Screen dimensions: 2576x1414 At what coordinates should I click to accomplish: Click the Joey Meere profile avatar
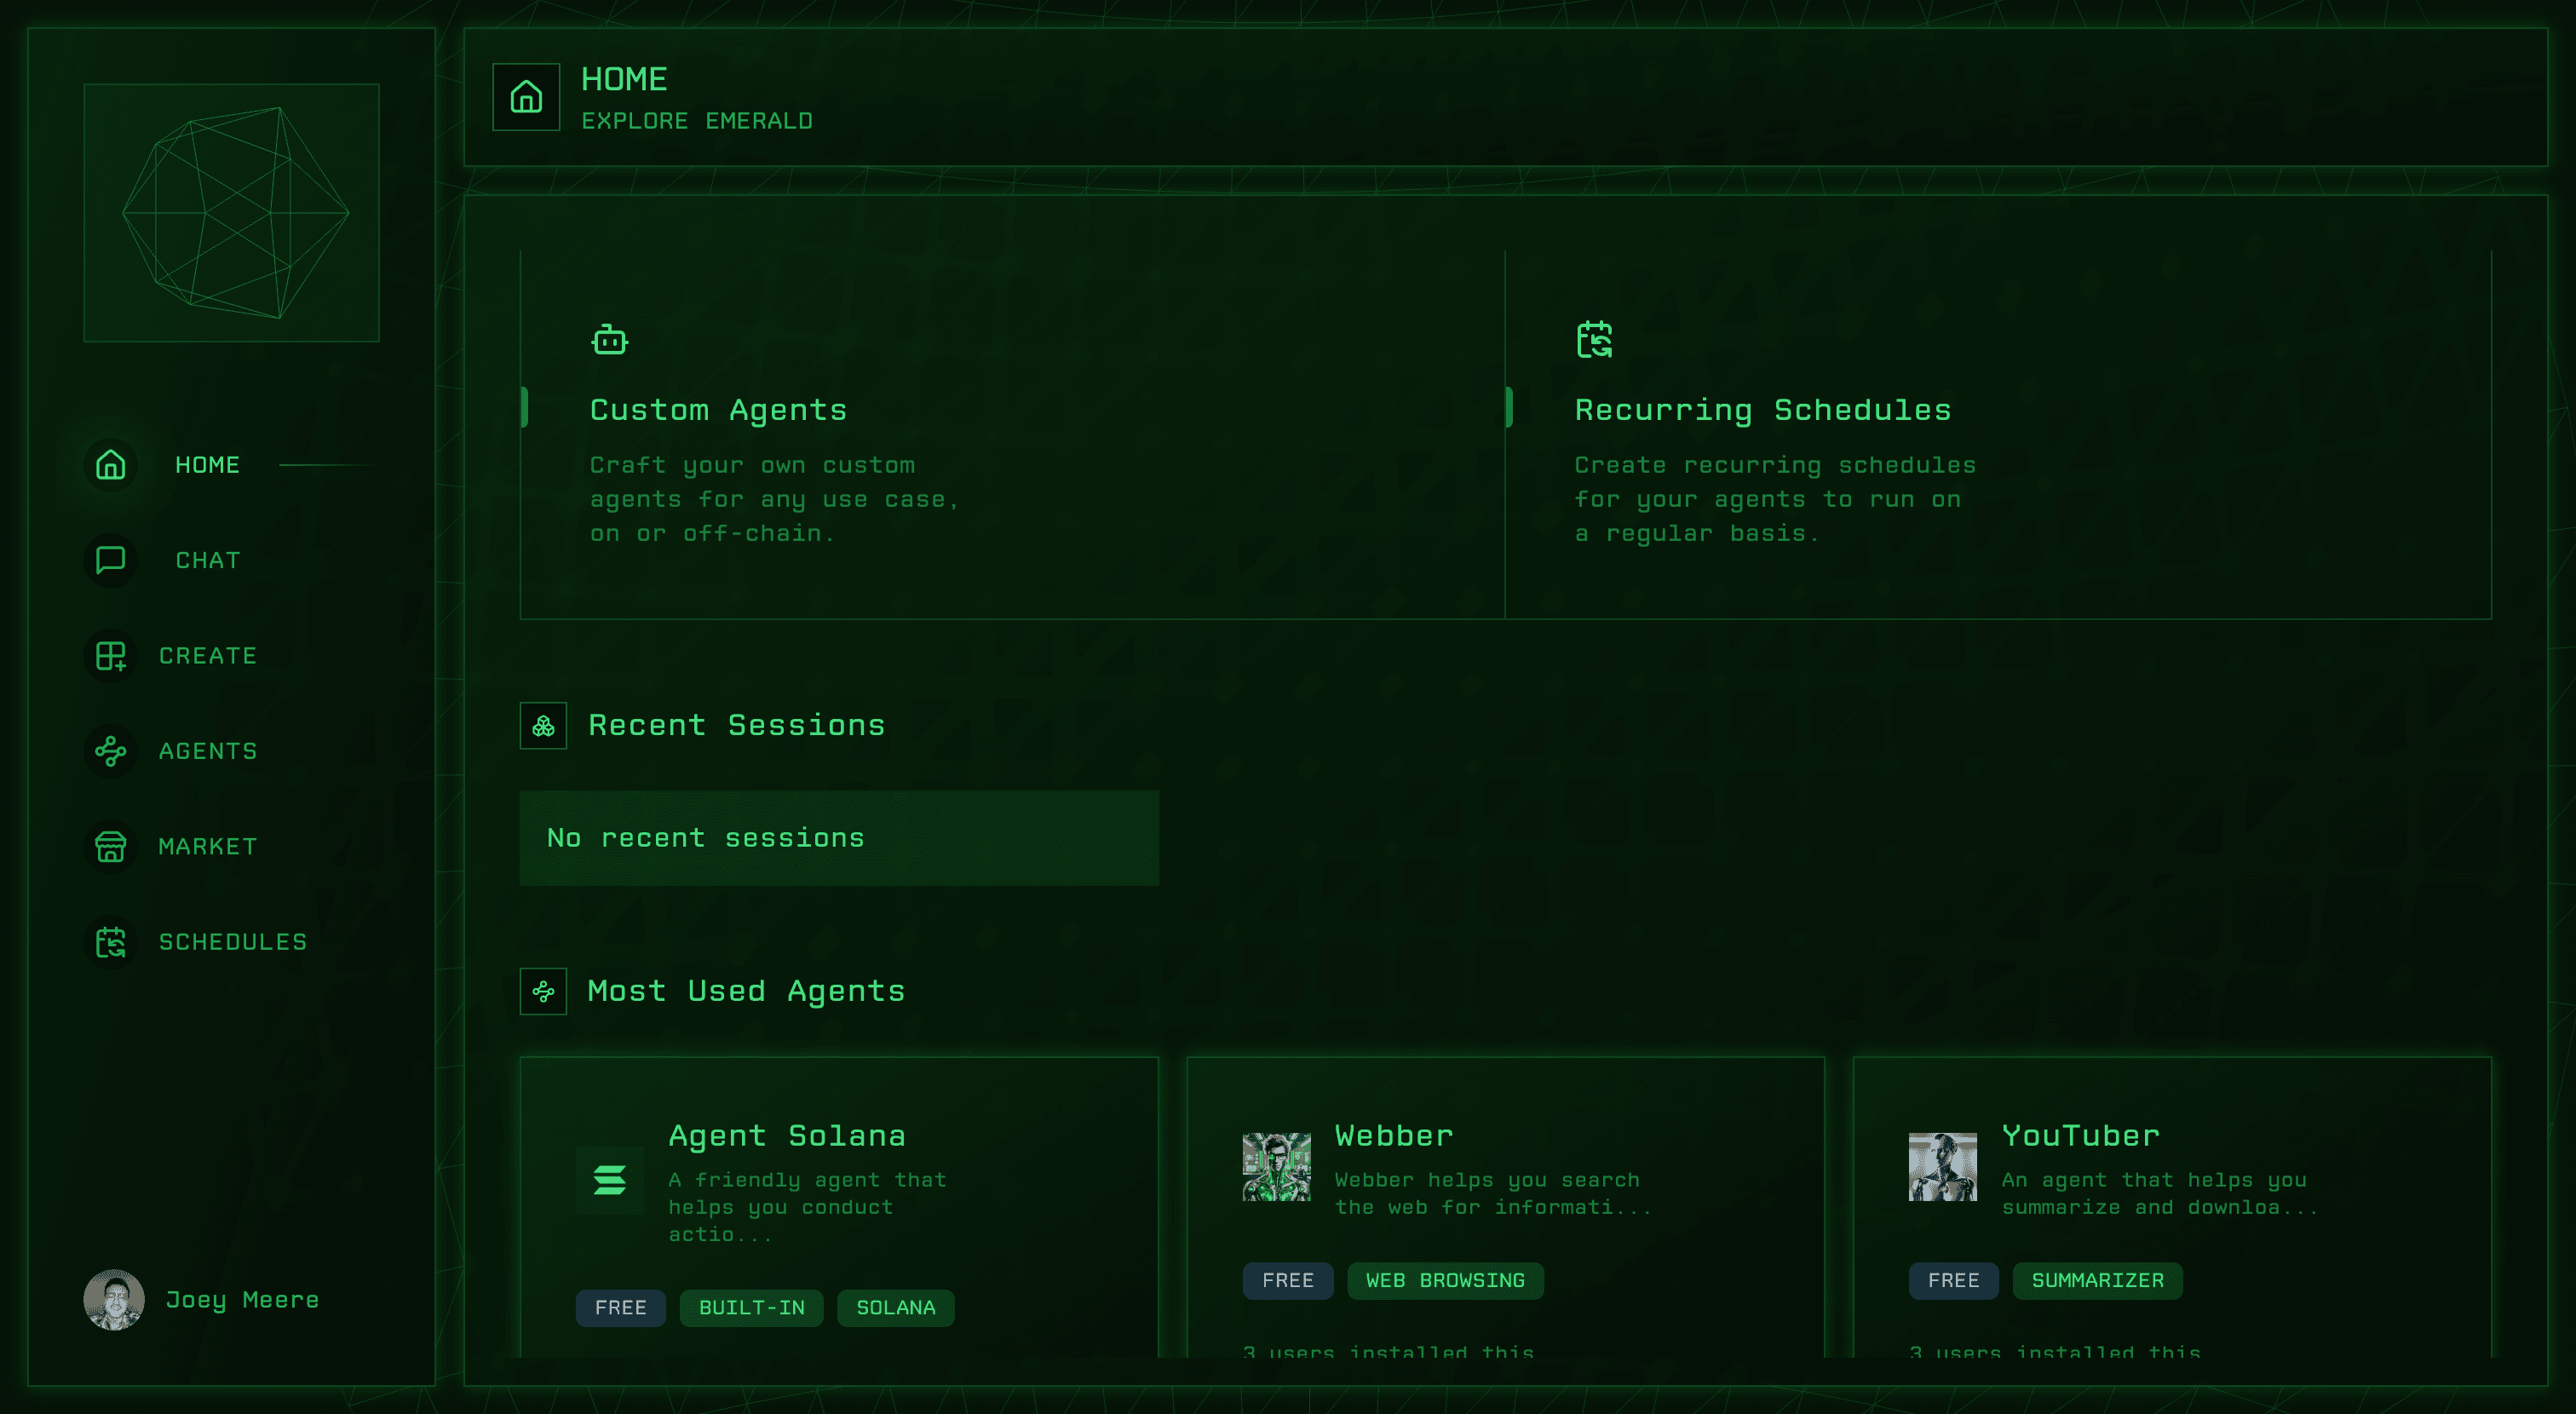tap(114, 1300)
